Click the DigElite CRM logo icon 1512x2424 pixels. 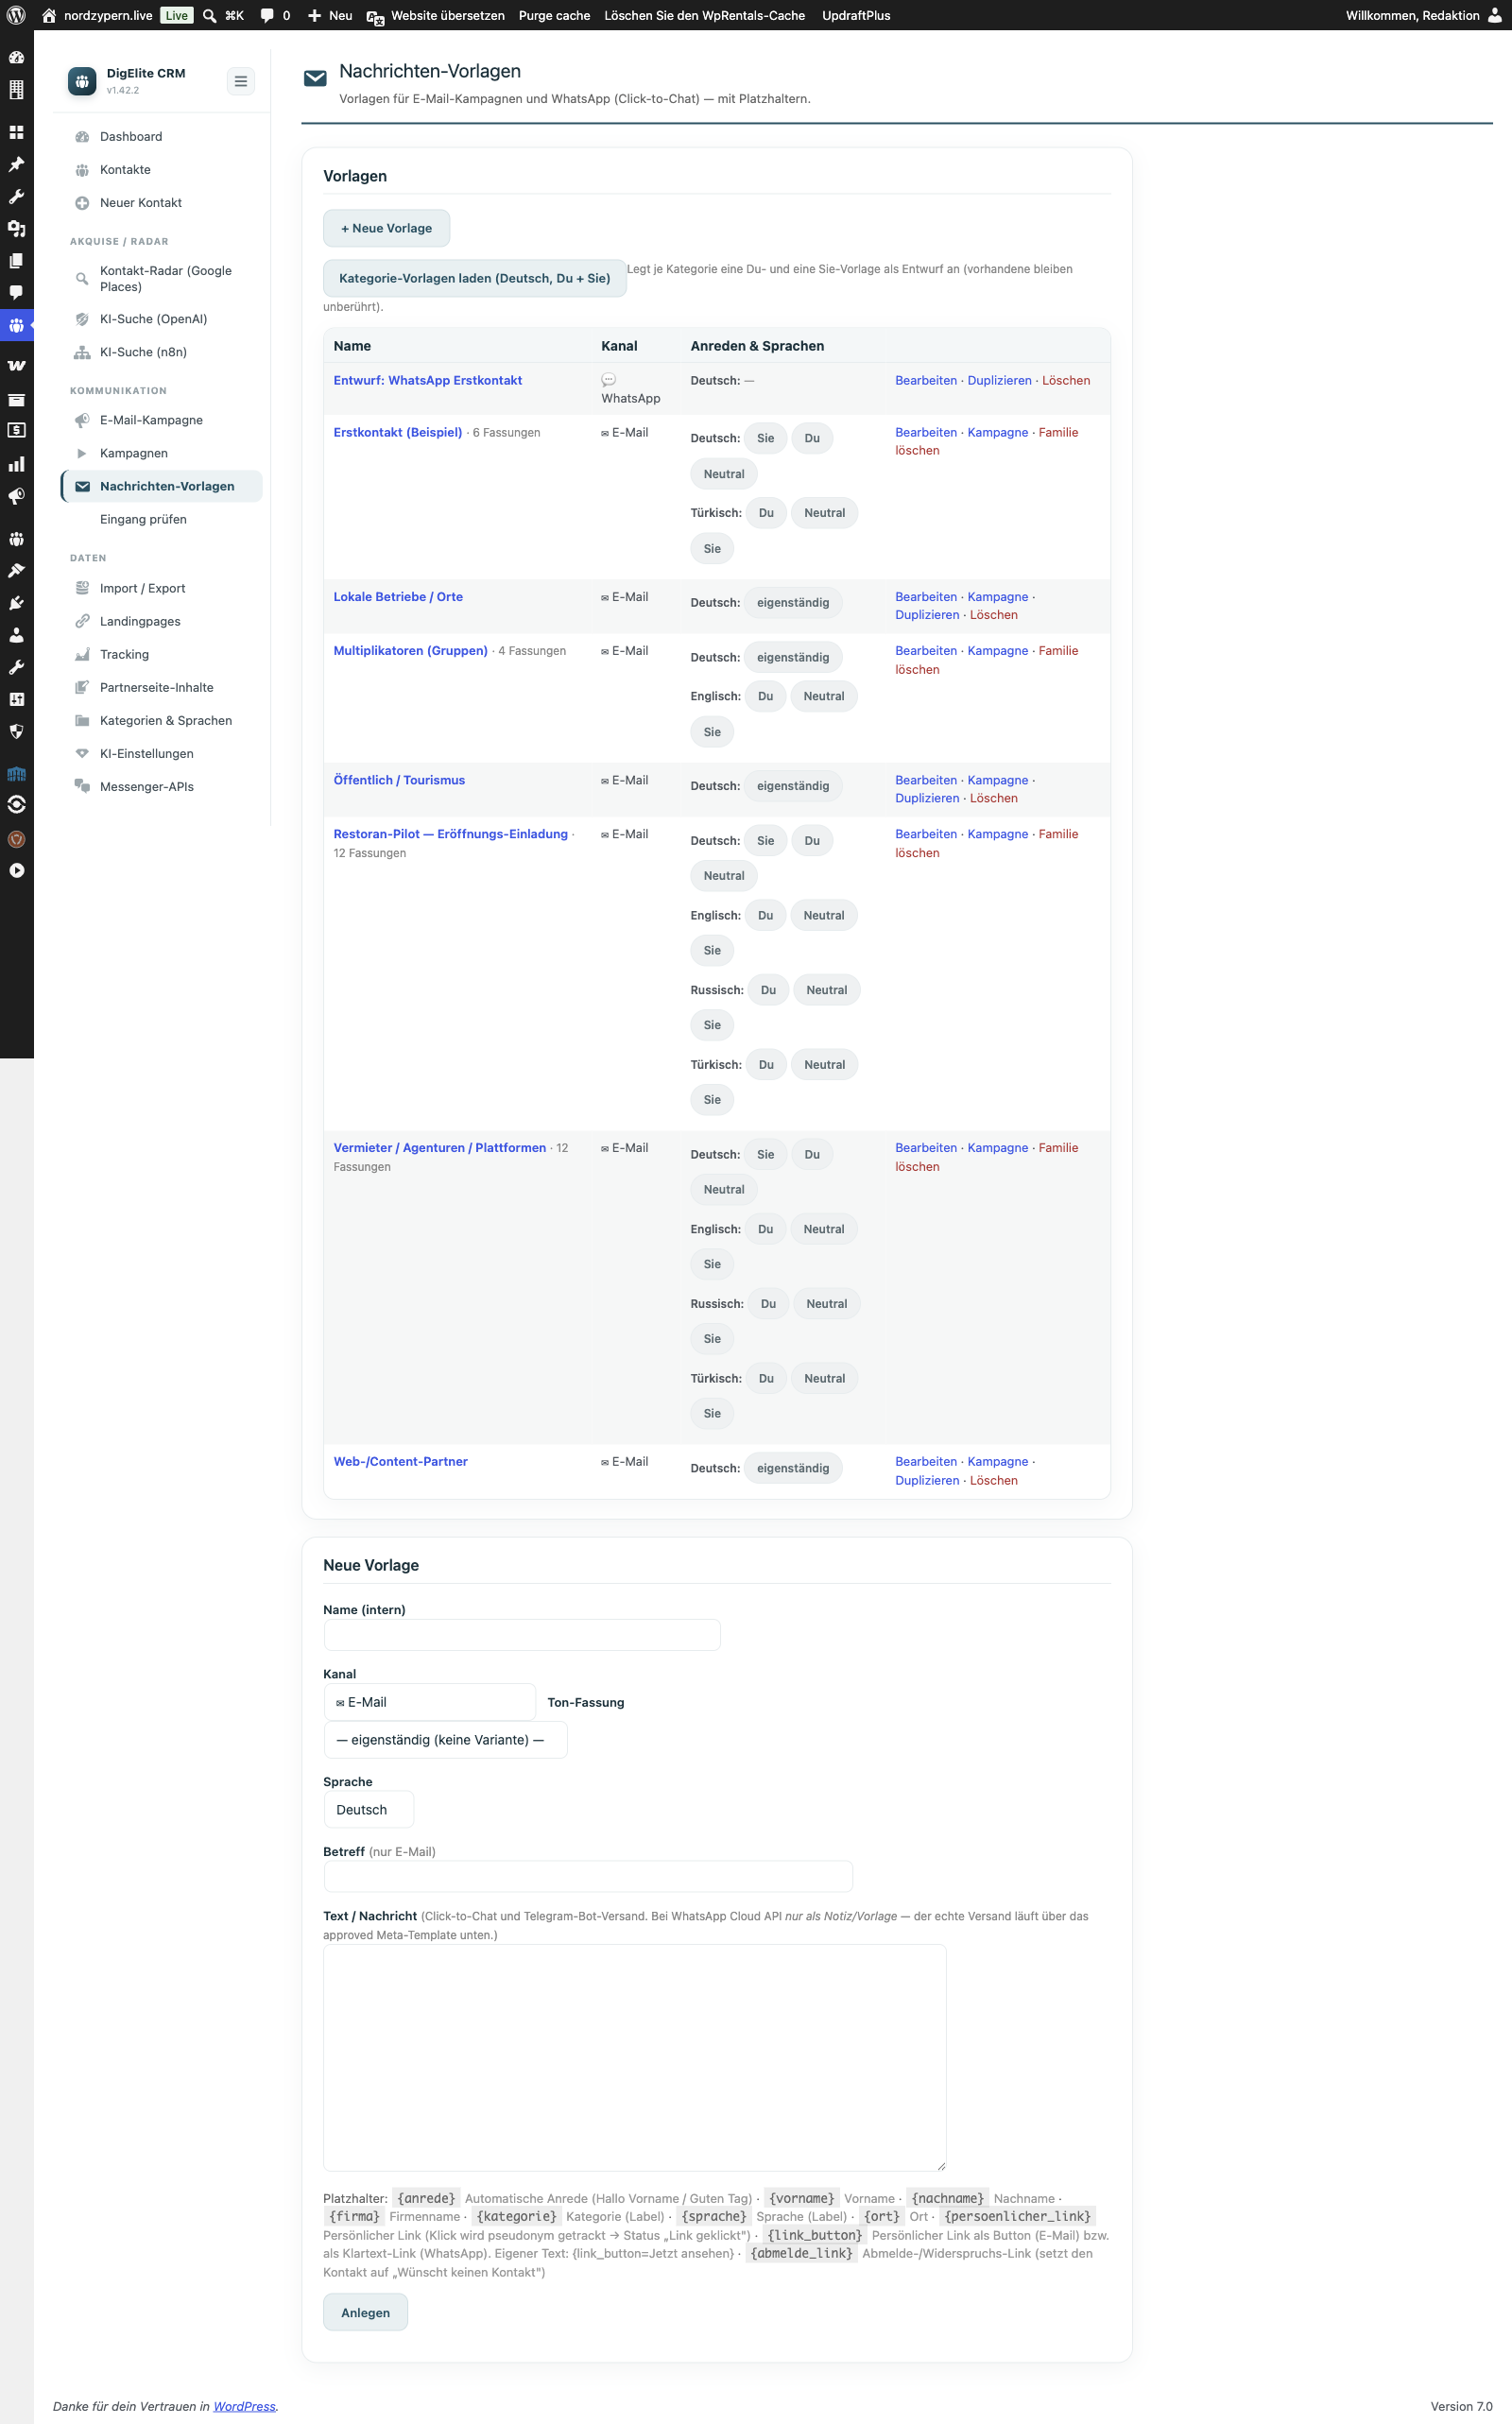coord(82,81)
